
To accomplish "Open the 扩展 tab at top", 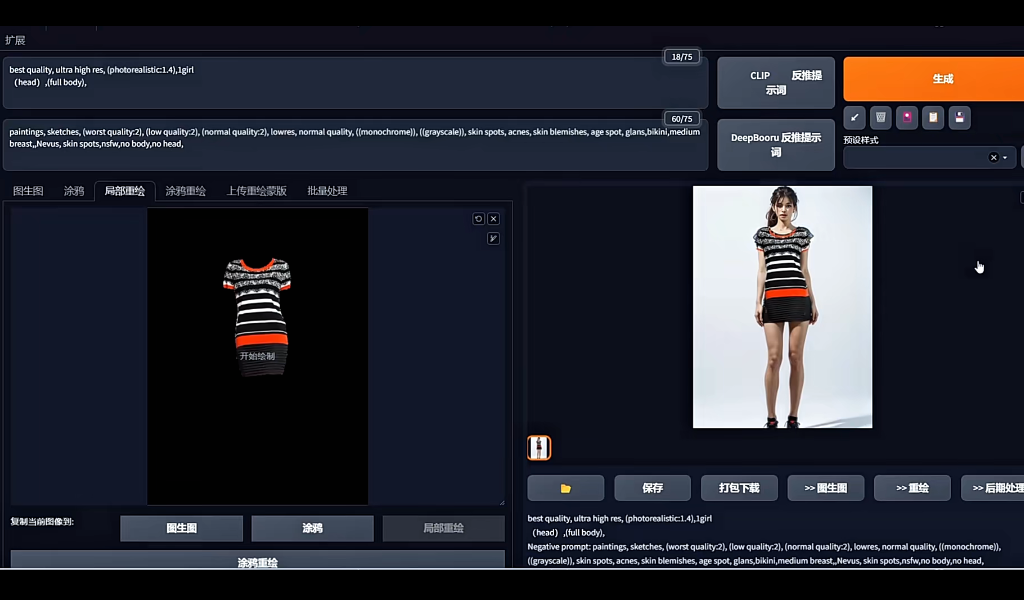I will pos(15,40).
